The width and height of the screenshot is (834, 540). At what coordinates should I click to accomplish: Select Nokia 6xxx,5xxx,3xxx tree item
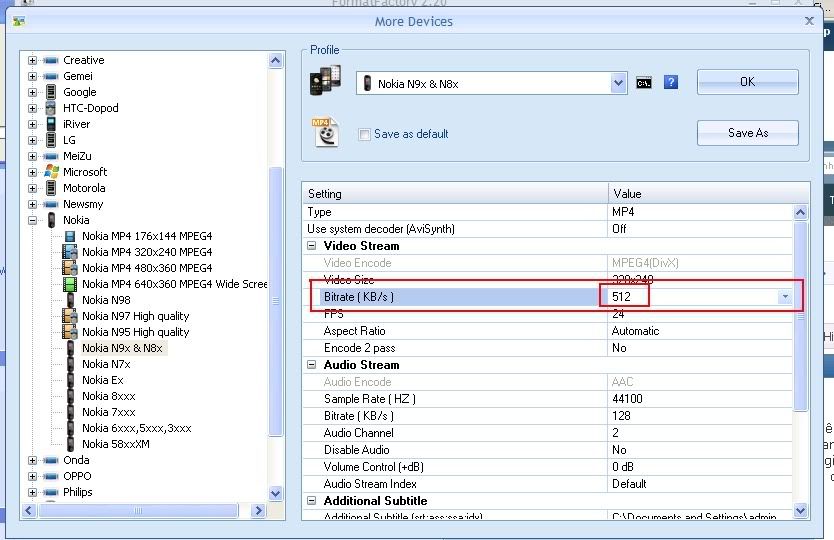pos(136,428)
